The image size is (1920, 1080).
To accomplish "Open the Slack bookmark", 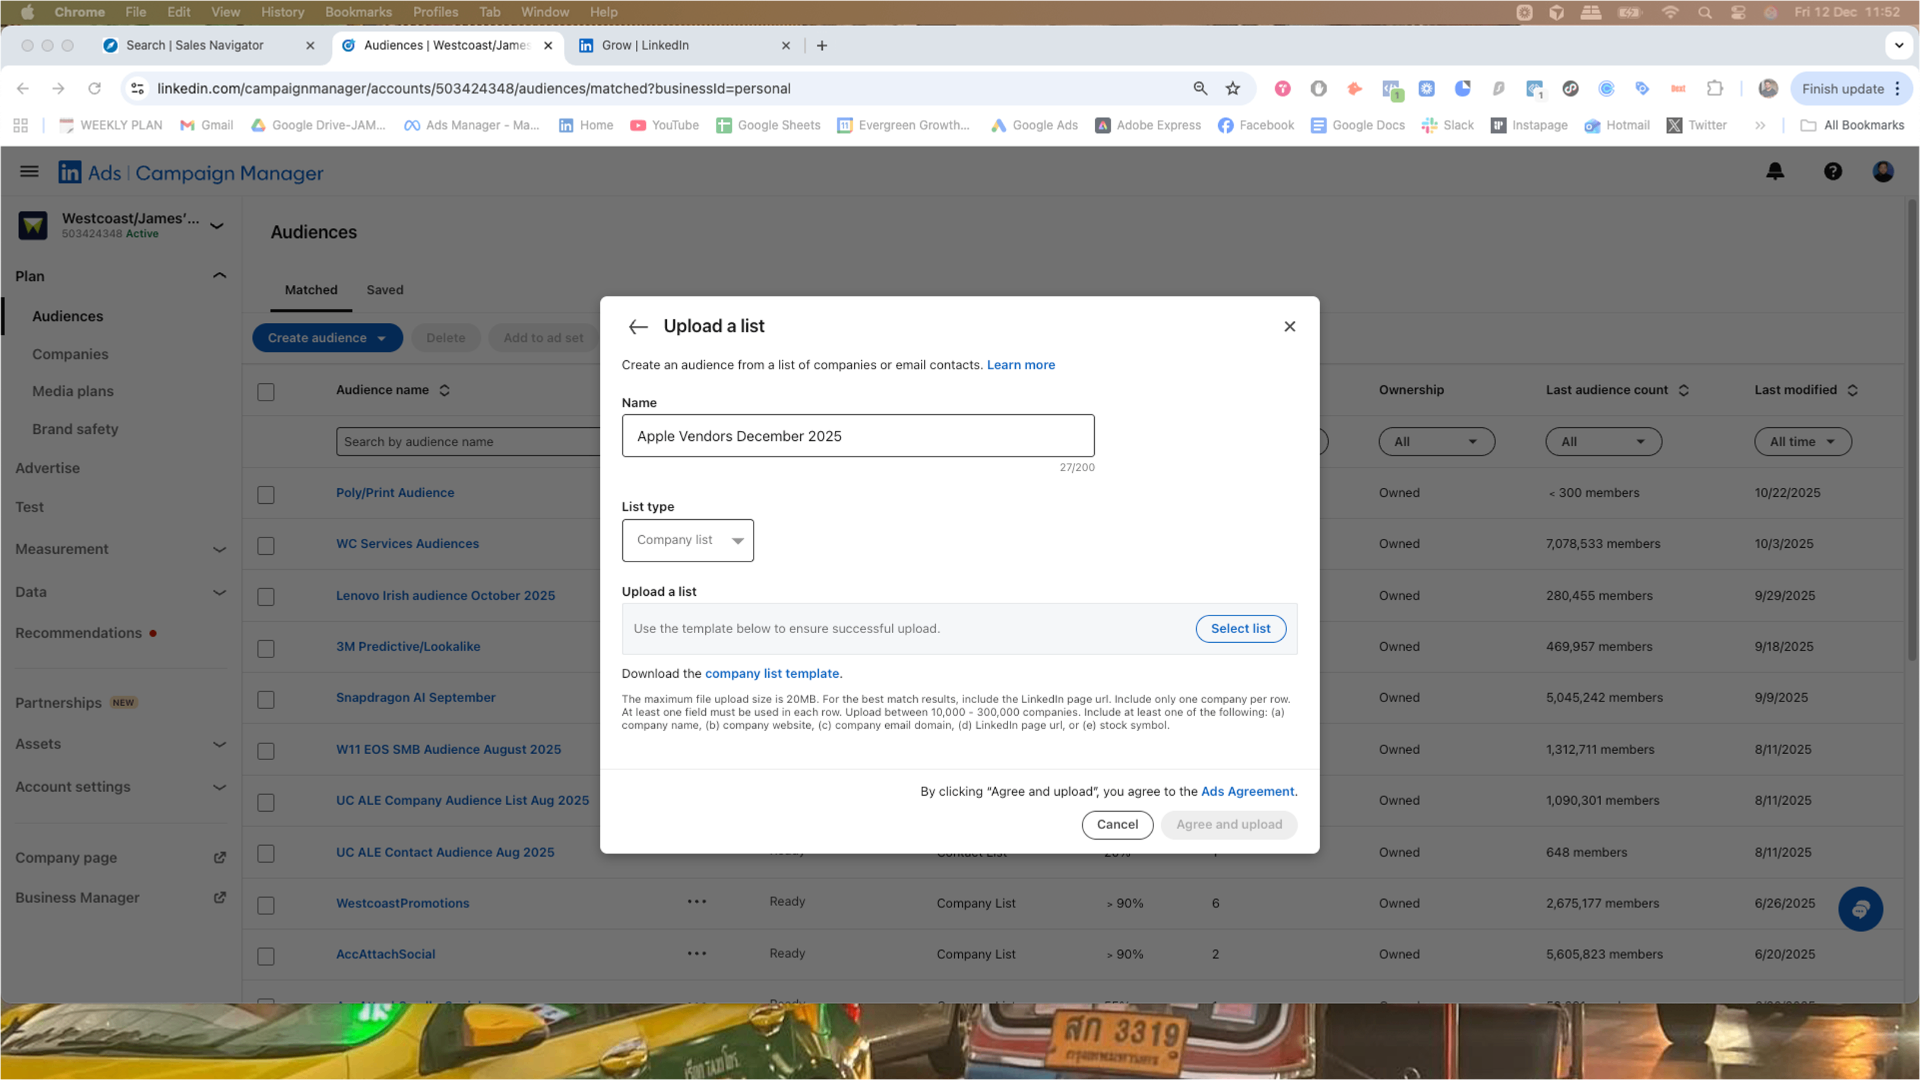I will pos(1447,125).
